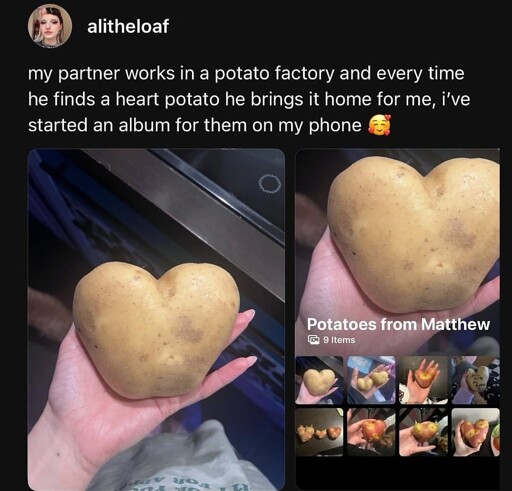Click the smiling hearts emoji in post

pyautogui.click(x=379, y=125)
